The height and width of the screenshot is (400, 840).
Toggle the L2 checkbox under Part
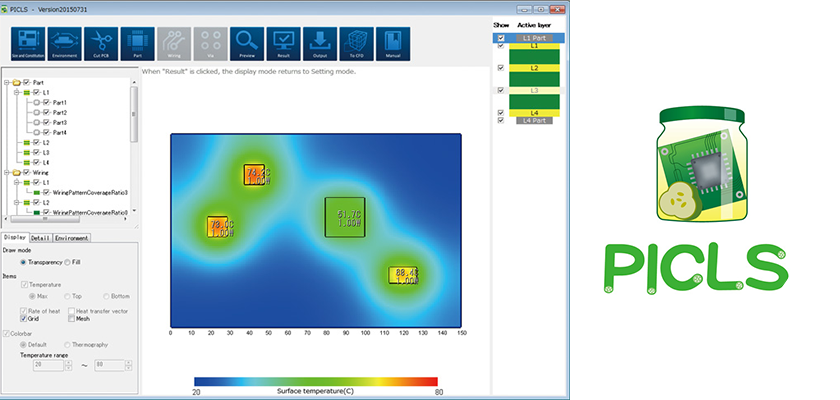click(36, 142)
